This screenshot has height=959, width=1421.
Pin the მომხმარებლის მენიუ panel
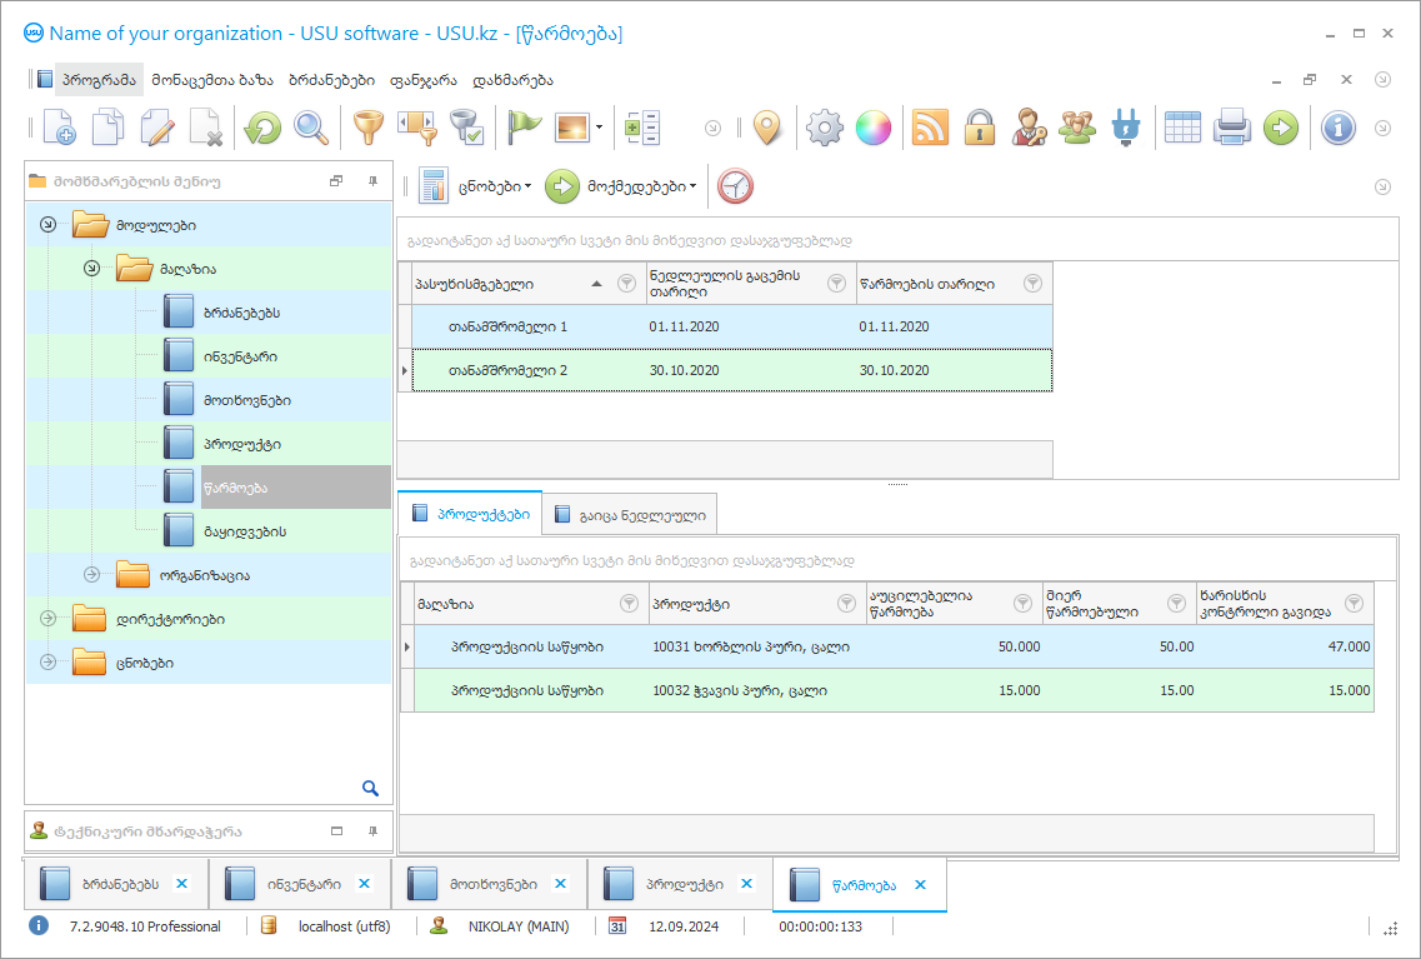point(373,181)
